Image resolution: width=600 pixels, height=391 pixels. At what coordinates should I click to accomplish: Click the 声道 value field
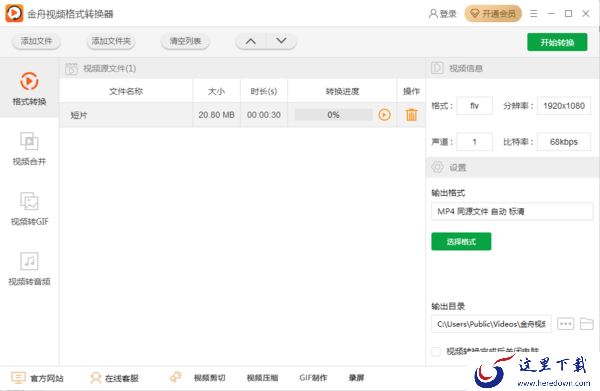tap(474, 142)
